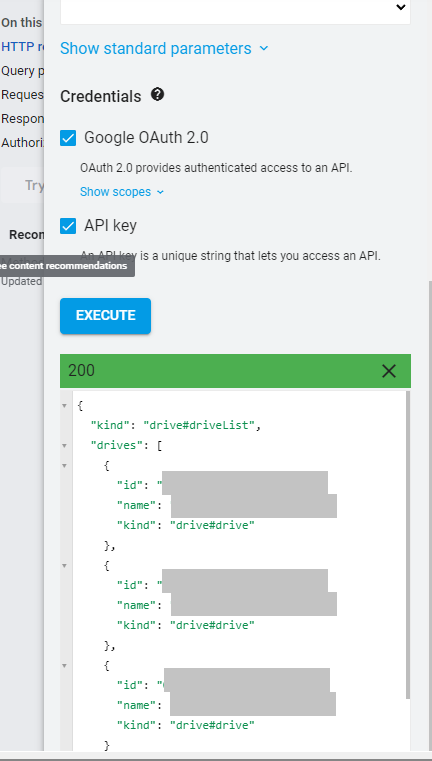
Task: Go to Request body sidebar item
Action: coord(22,95)
